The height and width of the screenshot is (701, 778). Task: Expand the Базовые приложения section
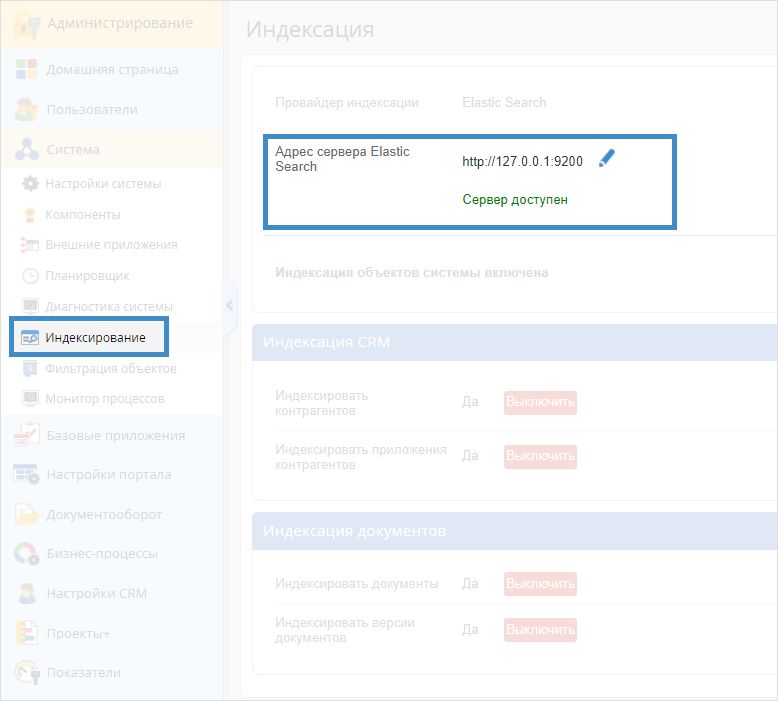coord(115,435)
